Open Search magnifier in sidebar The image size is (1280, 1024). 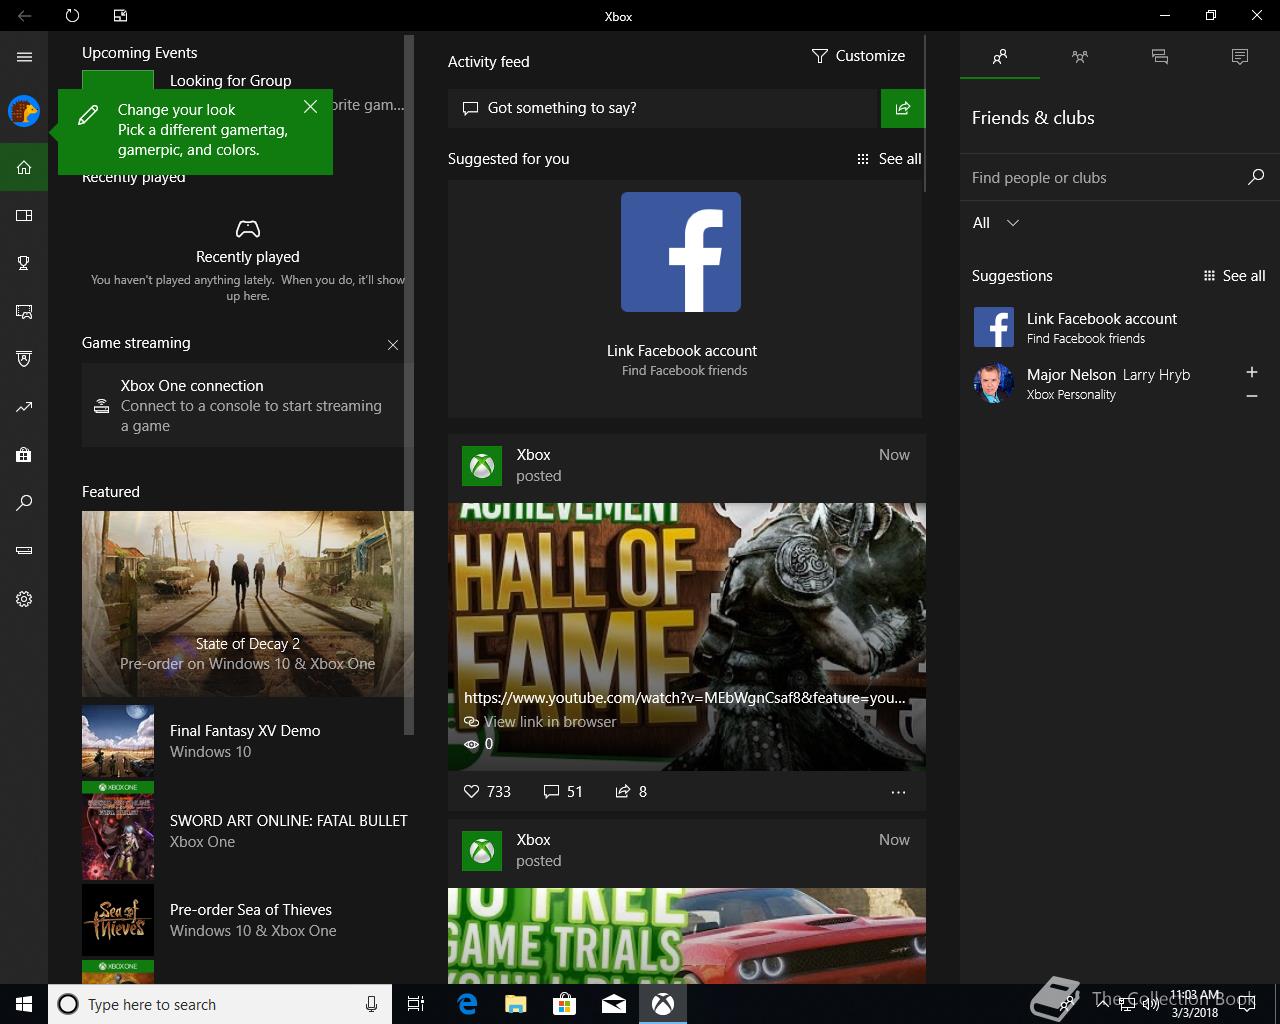[24, 503]
